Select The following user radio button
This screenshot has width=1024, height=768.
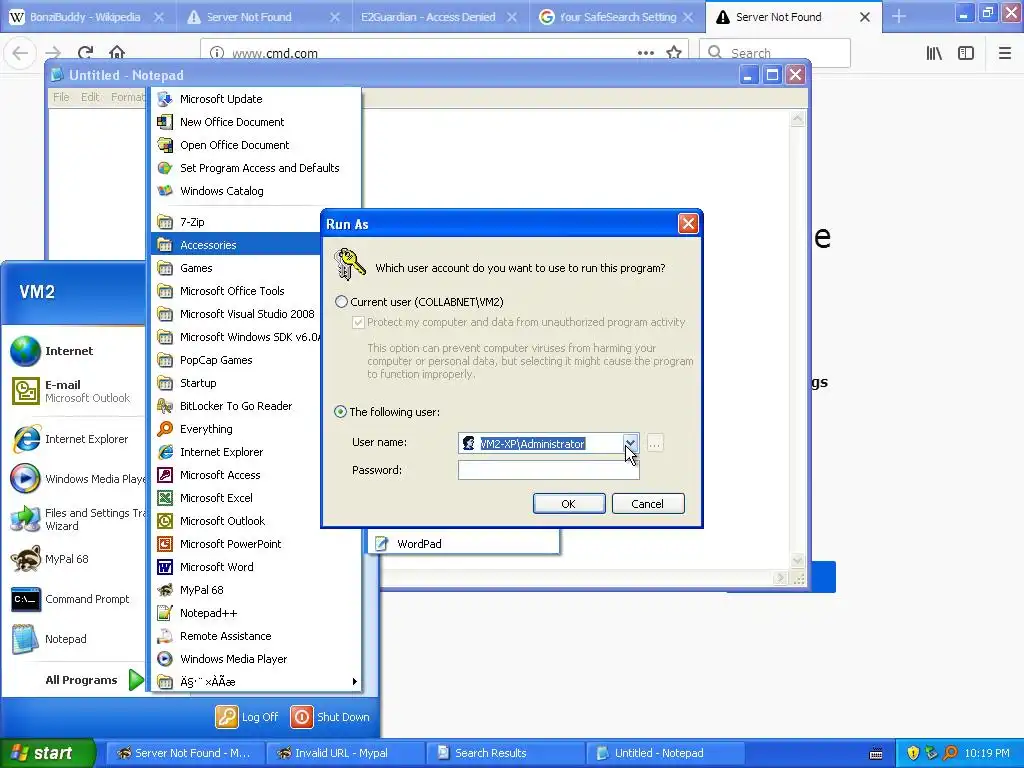[340, 412]
